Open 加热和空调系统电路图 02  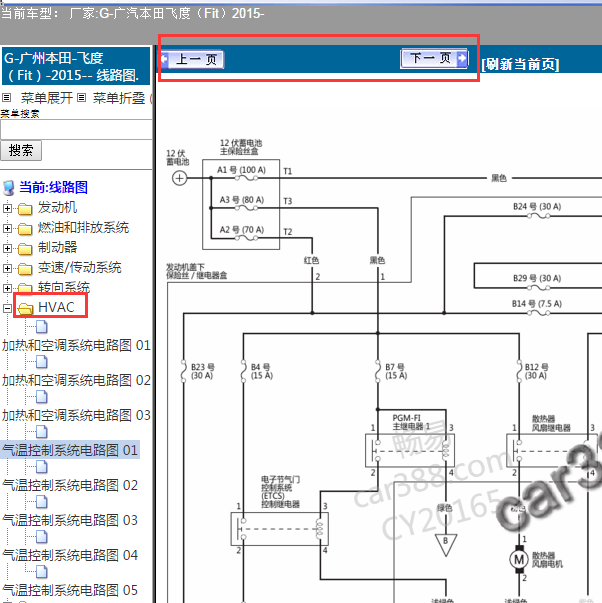coord(76,380)
